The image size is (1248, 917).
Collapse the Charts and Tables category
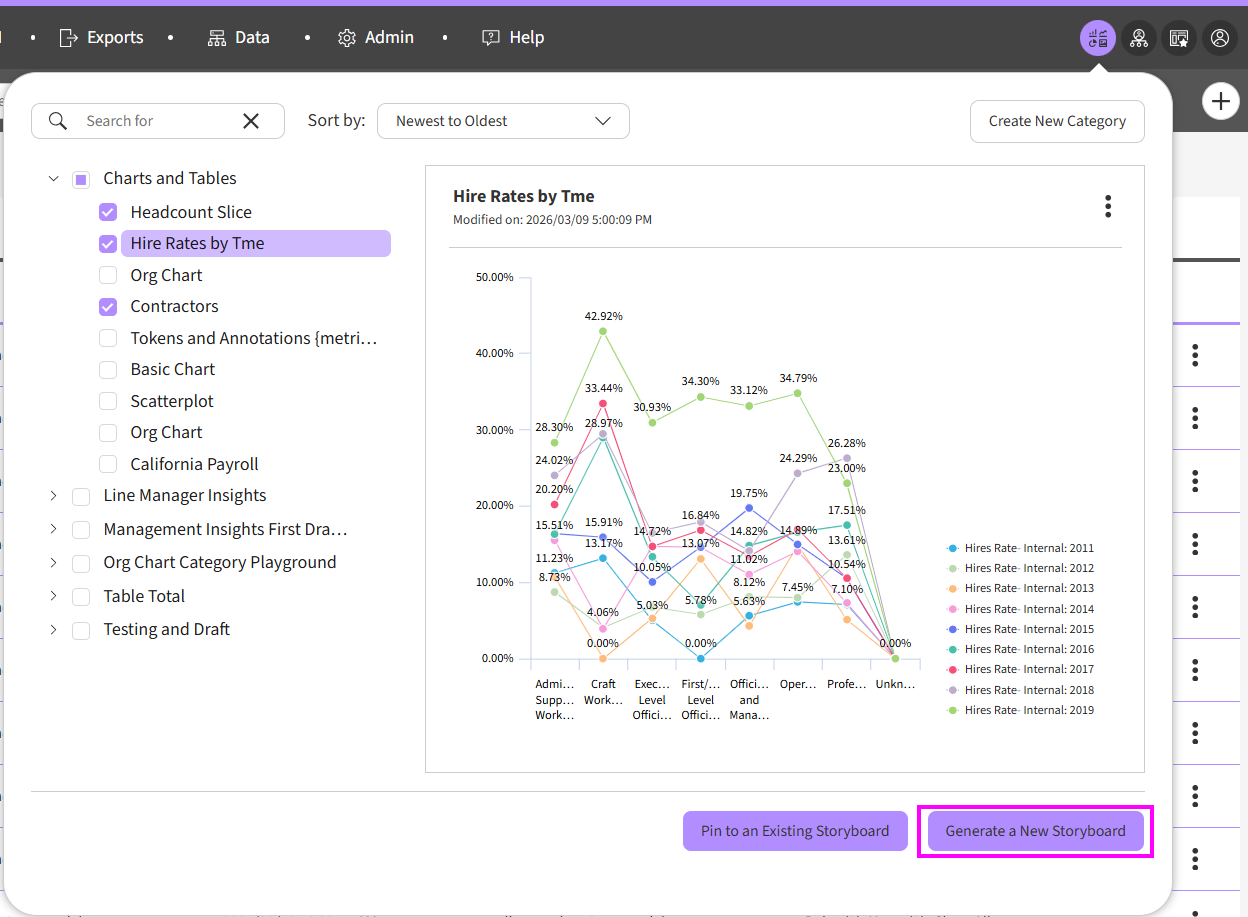pyautogui.click(x=54, y=179)
